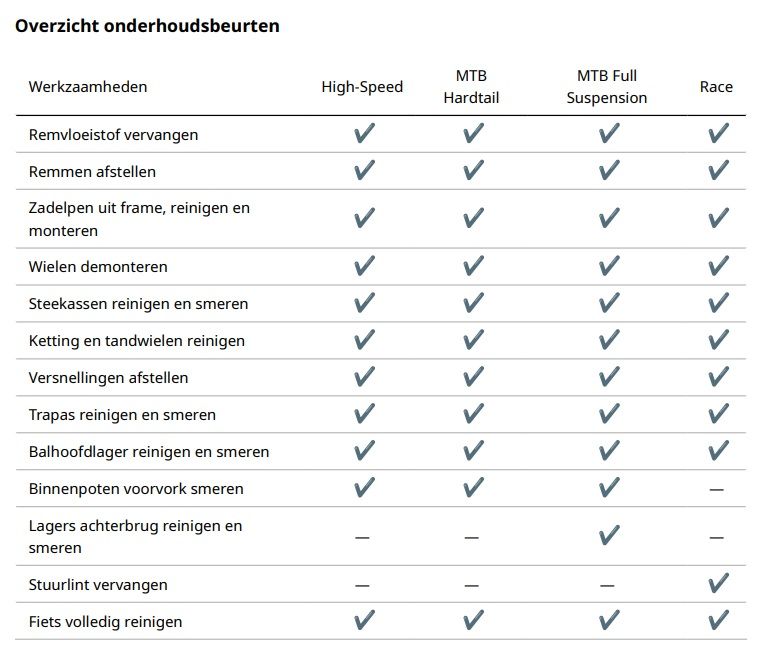Click the Ketting en tandwielen reinigen label
Screen dimensions: 773x659
click(137, 341)
